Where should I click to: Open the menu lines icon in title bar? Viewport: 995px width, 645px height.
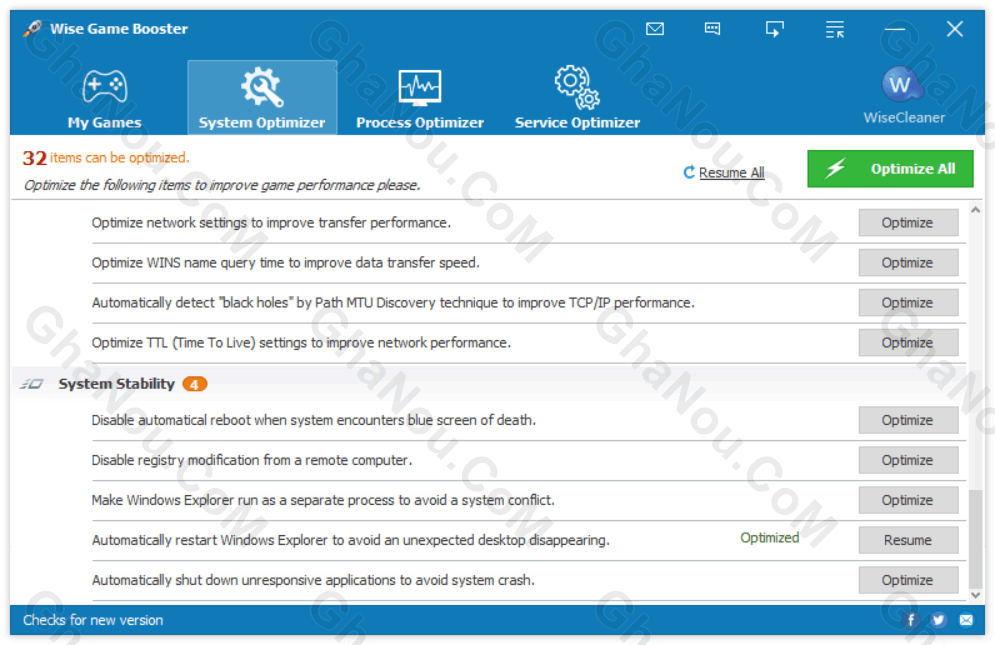[834, 29]
